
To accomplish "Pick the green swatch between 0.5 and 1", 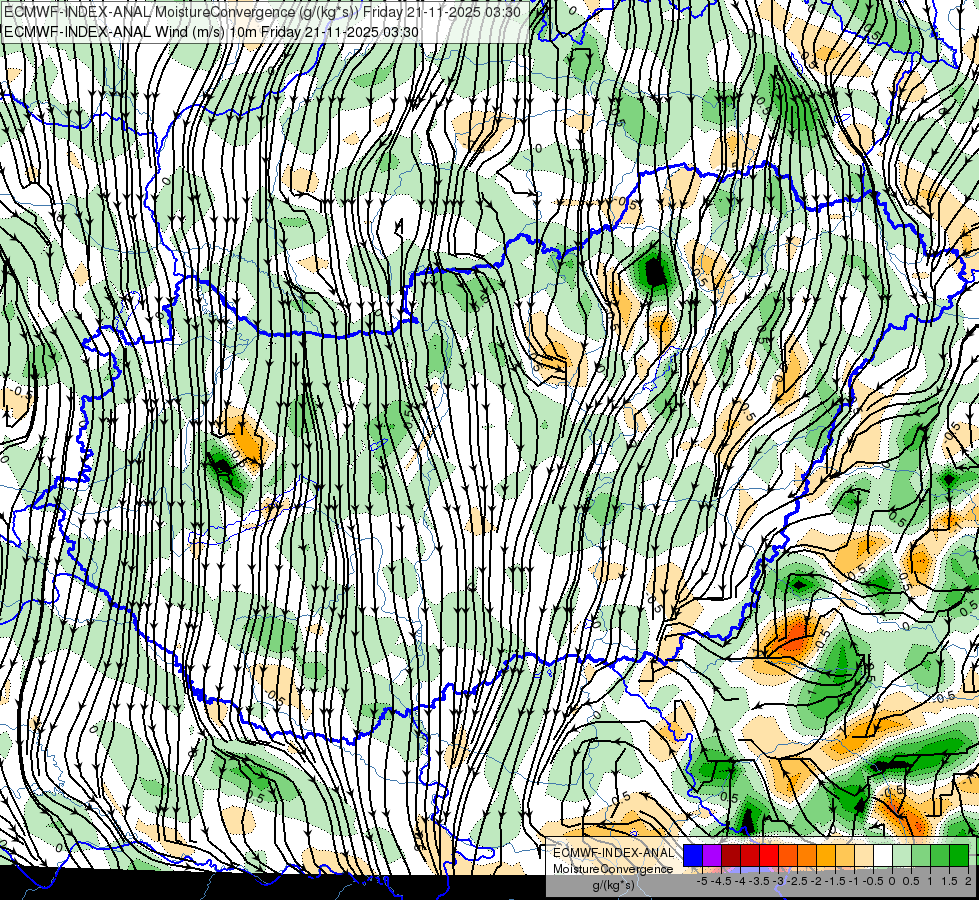I will [921, 856].
